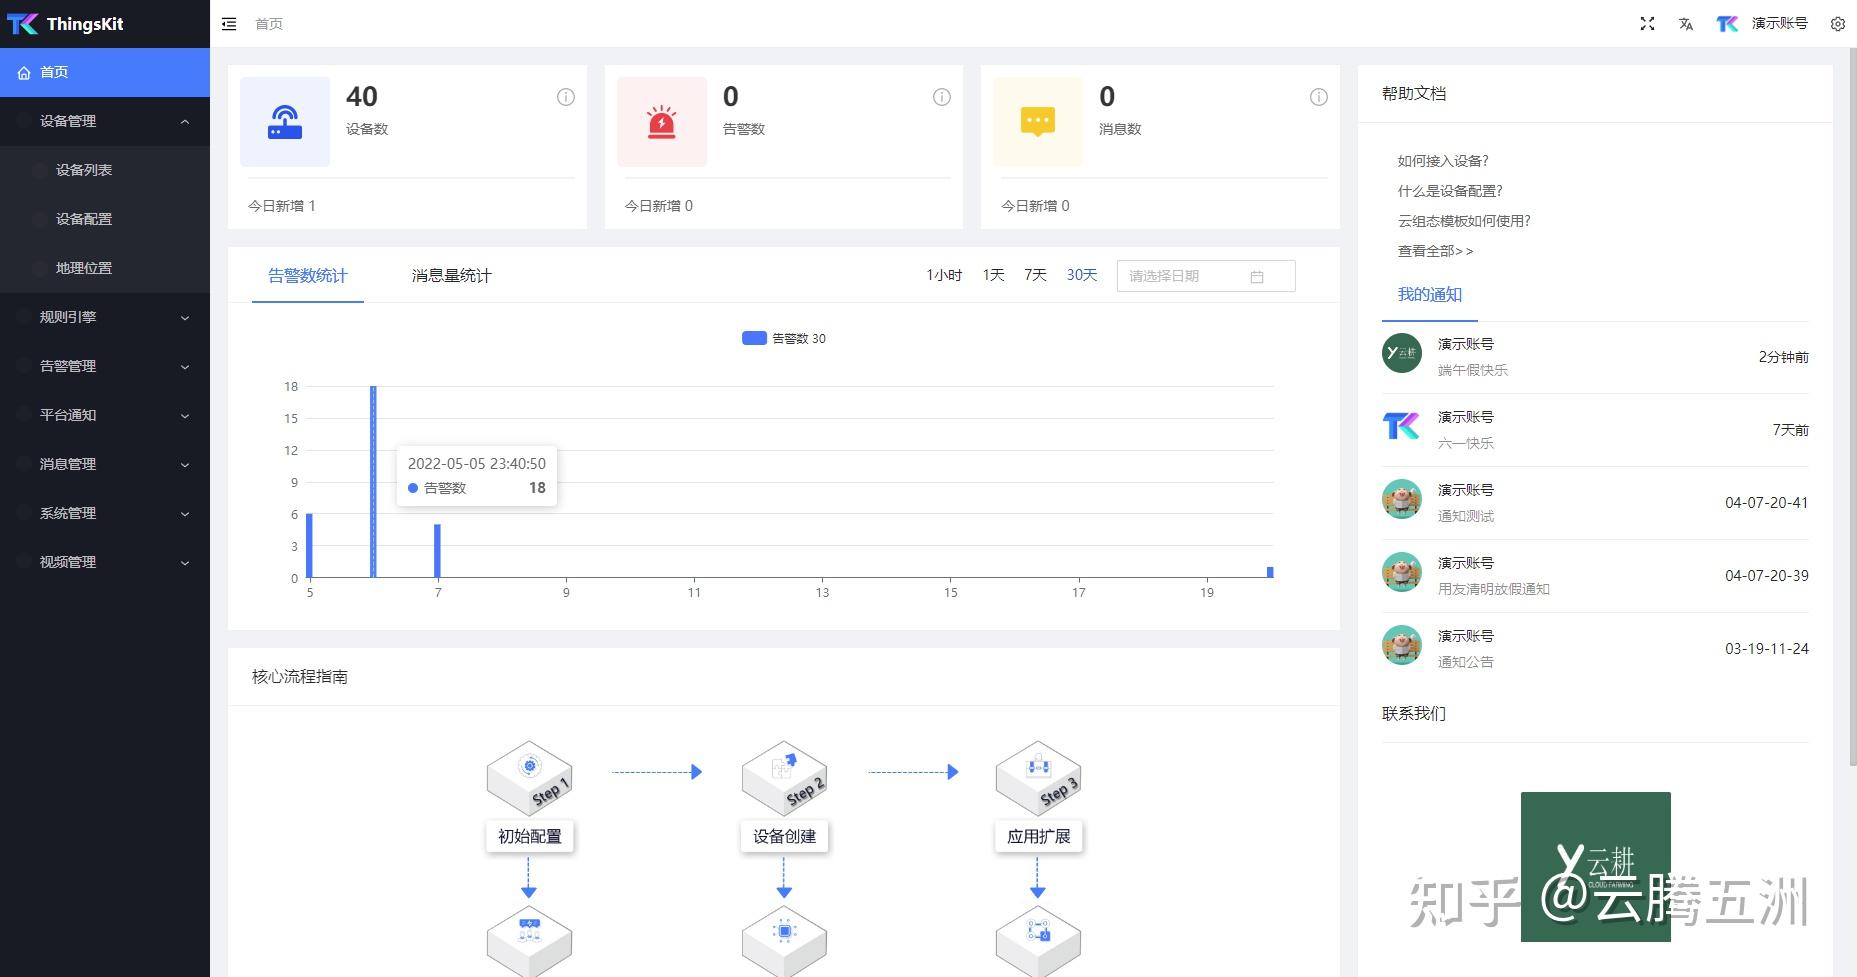Switch language using the translate icon
Screen dimensions: 1857x977
click(1686, 23)
